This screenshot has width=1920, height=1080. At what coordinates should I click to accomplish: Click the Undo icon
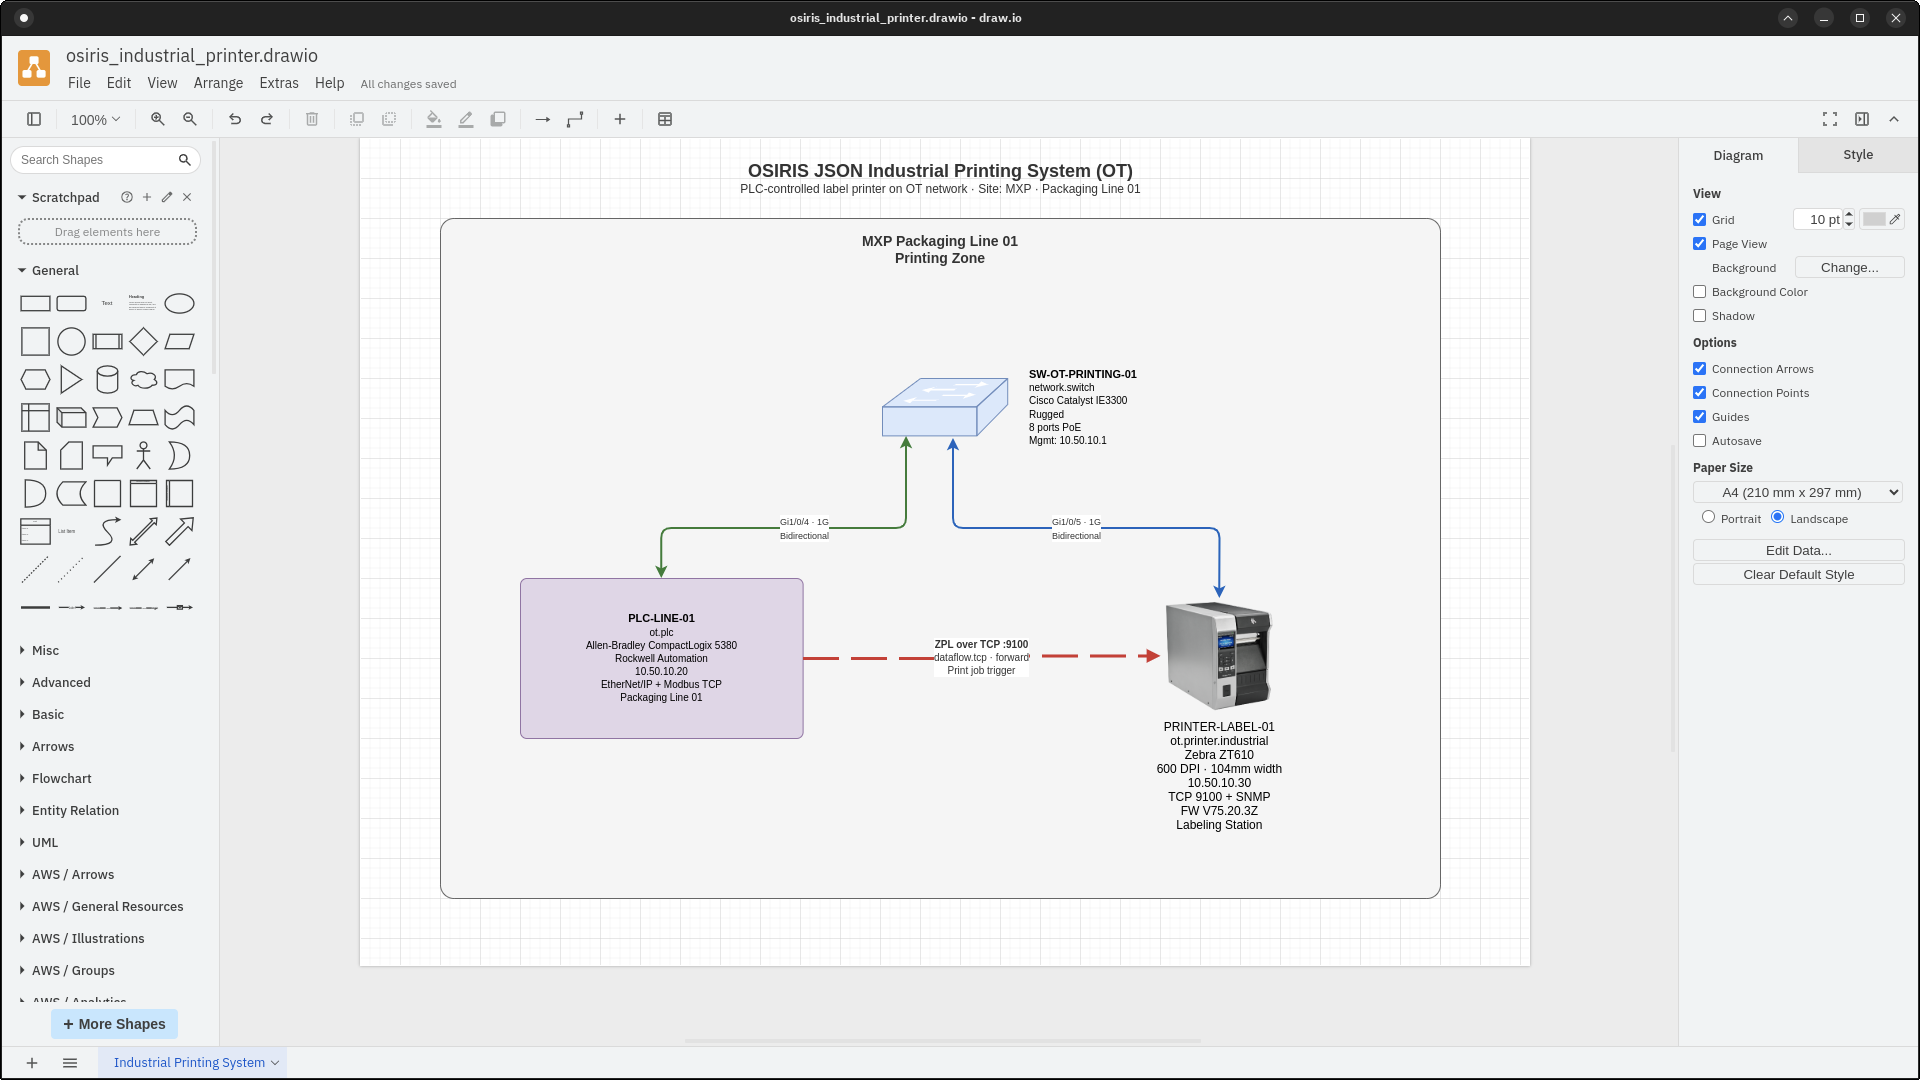[235, 119]
